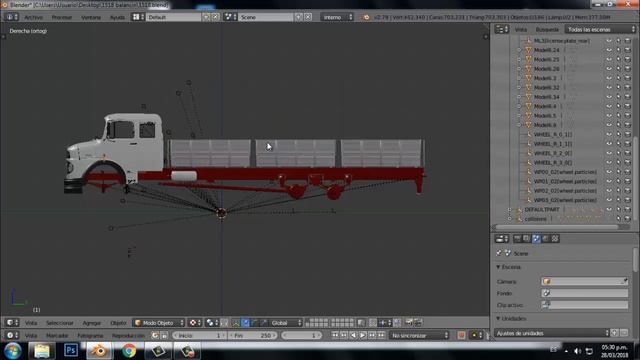Jump to the first timeline frame
The width and height of the screenshot is (640, 360).
pos(335,336)
